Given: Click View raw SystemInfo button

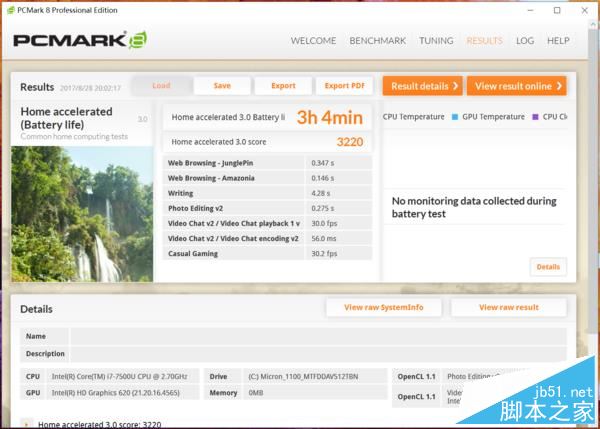Looking at the screenshot, I should coord(383,307).
